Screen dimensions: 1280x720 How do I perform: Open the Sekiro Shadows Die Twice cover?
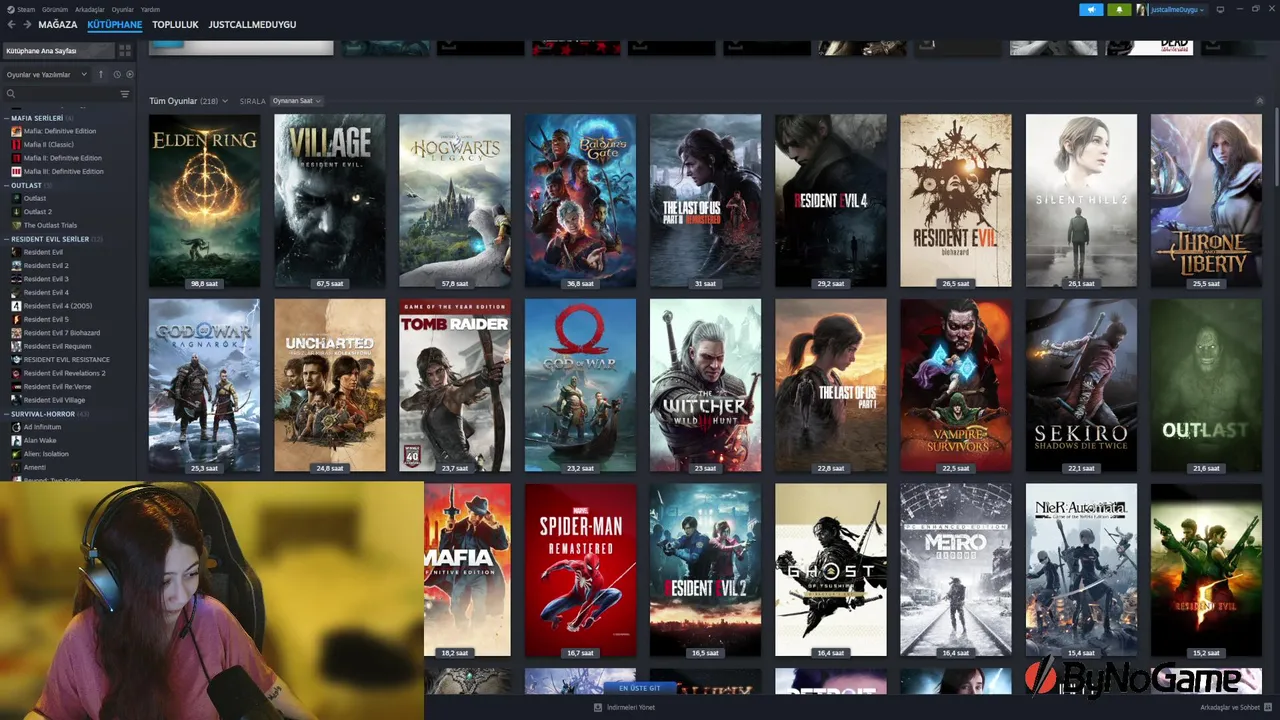coord(1081,385)
